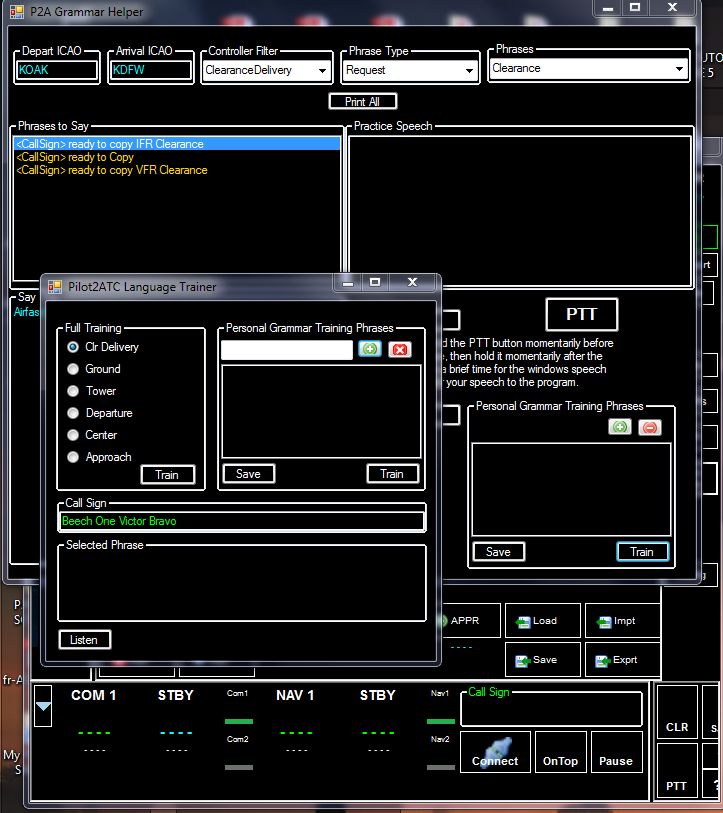Select '<CallSign> ready to Copy' phrase
Screen dimensions: 723x813
coord(177,157)
